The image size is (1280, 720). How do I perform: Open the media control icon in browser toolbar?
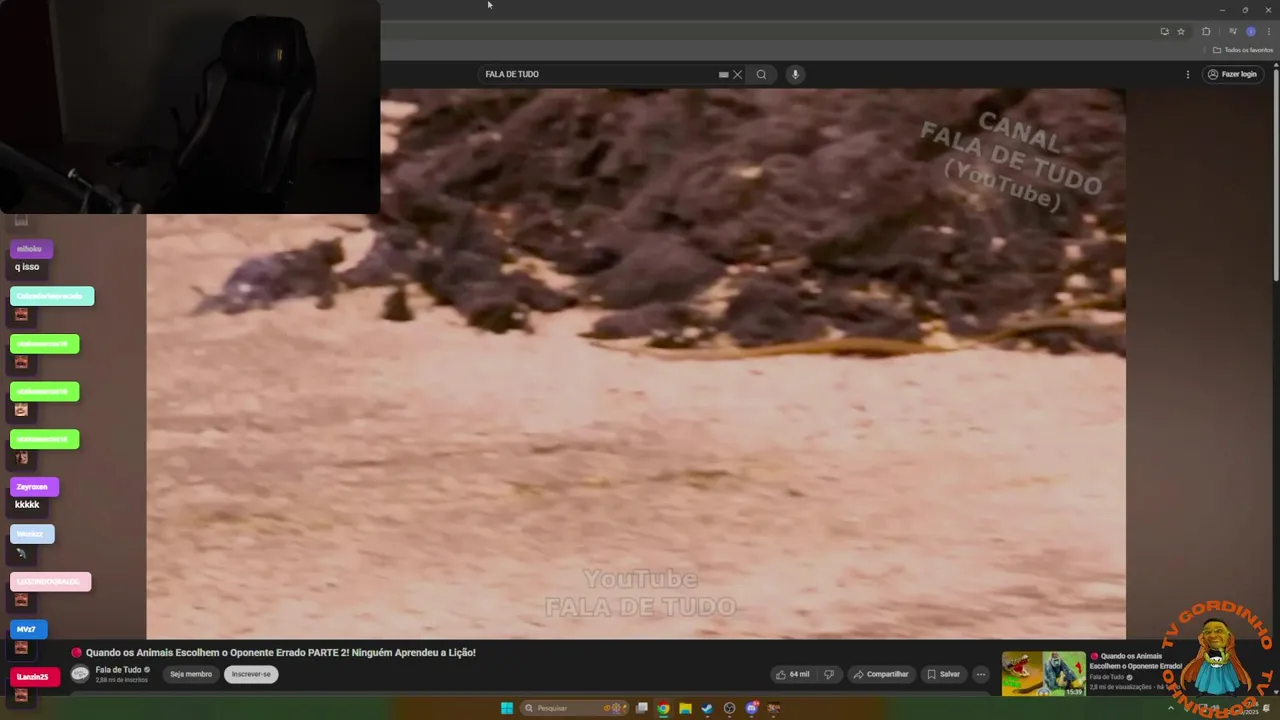(1233, 31)
